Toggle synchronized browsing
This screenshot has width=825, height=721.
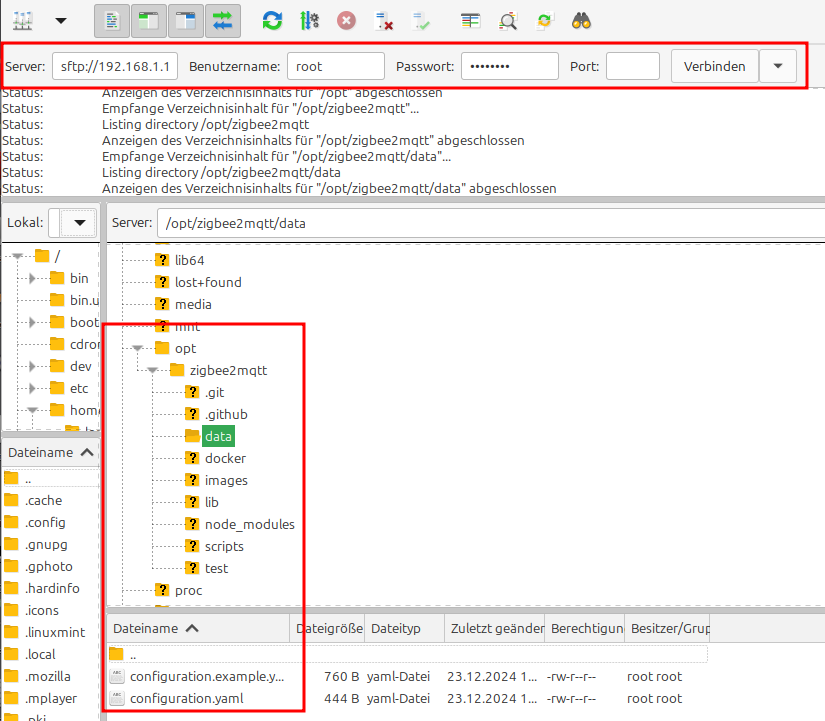(544, 19)
